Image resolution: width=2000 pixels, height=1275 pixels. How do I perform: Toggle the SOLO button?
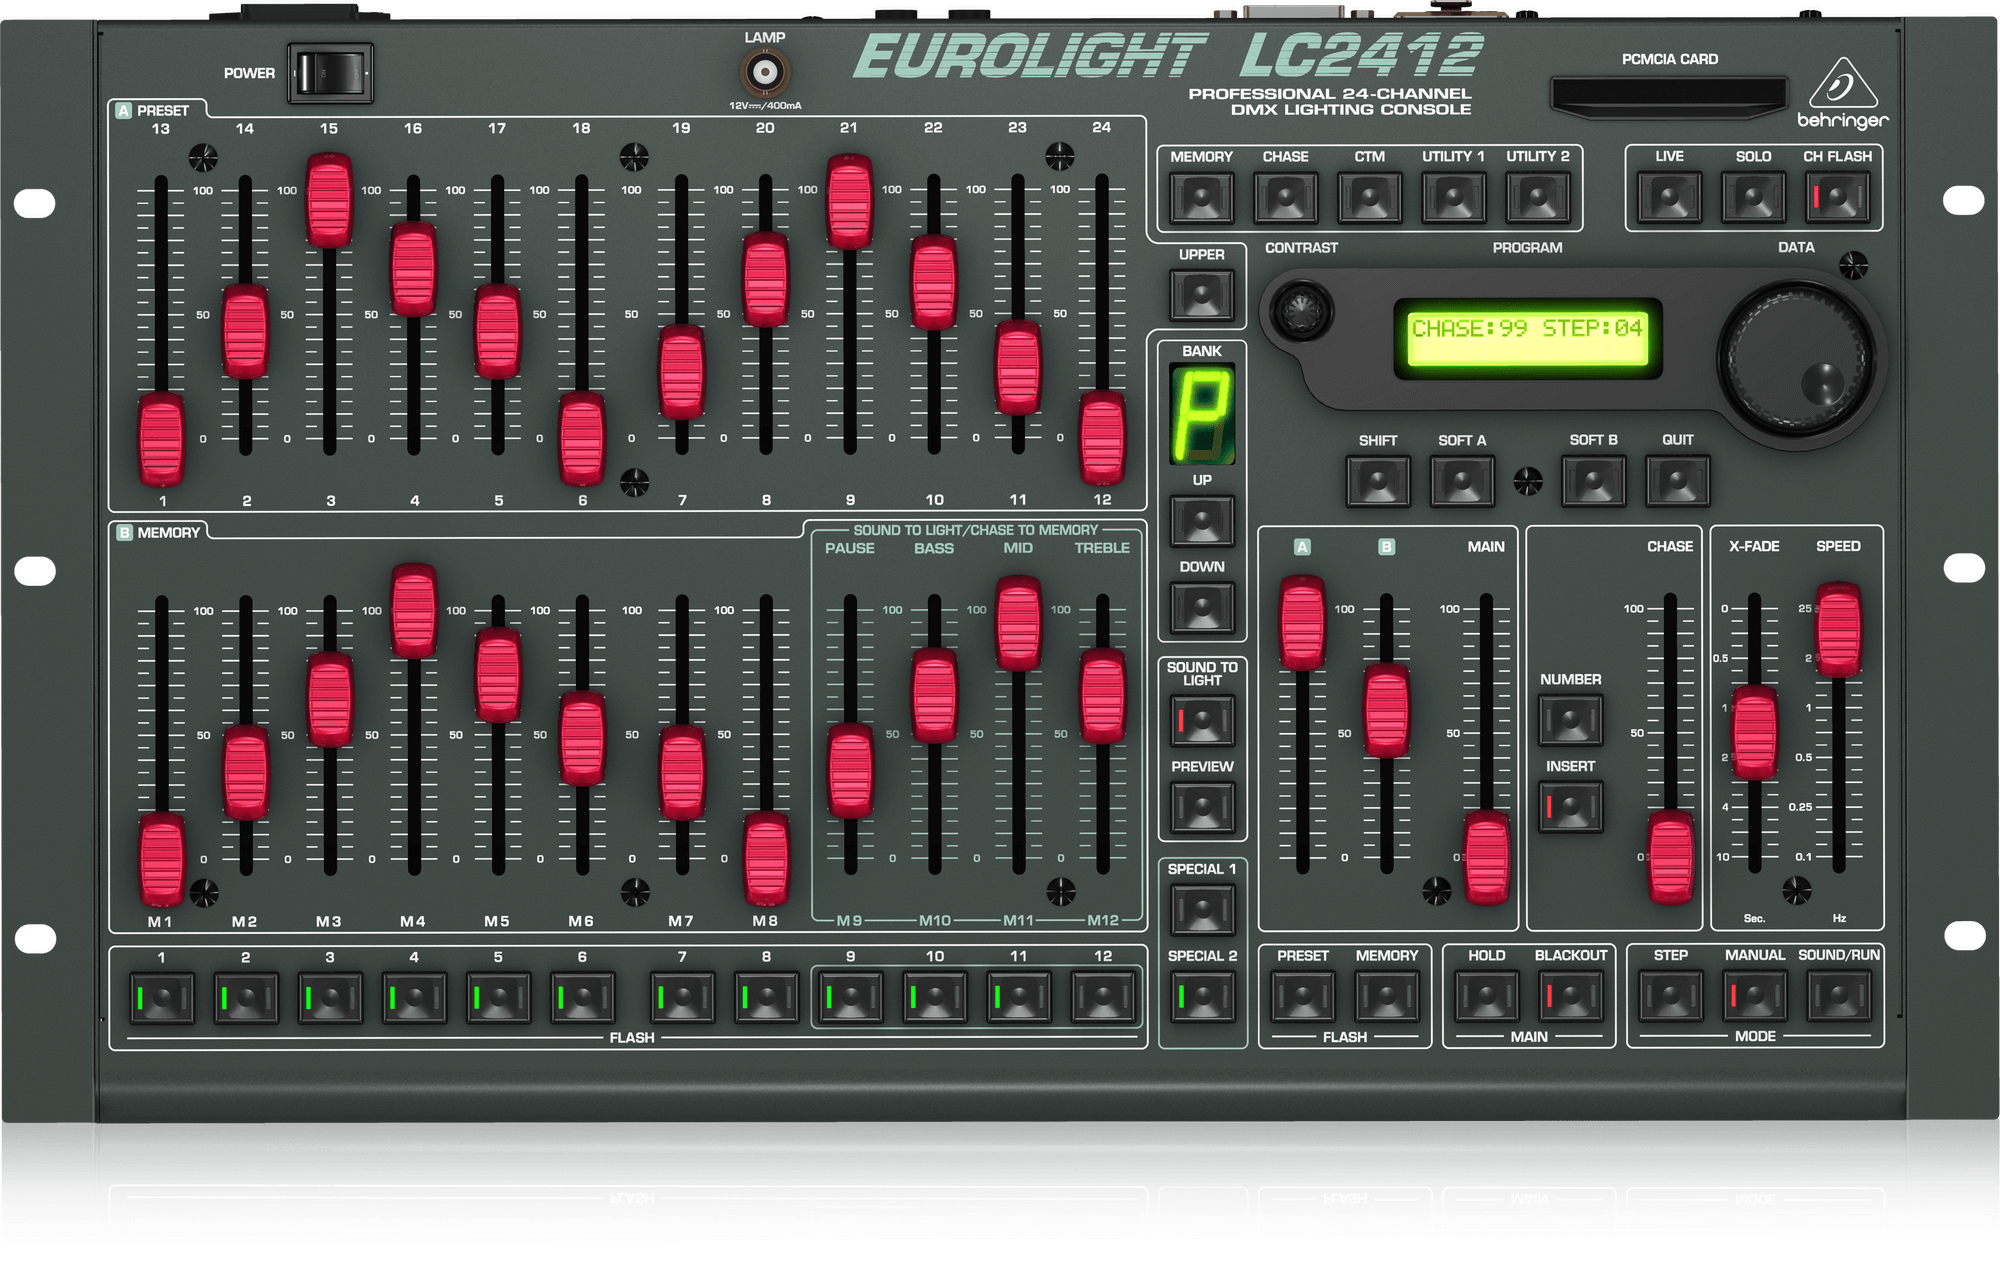click(x=1753, y=198)
